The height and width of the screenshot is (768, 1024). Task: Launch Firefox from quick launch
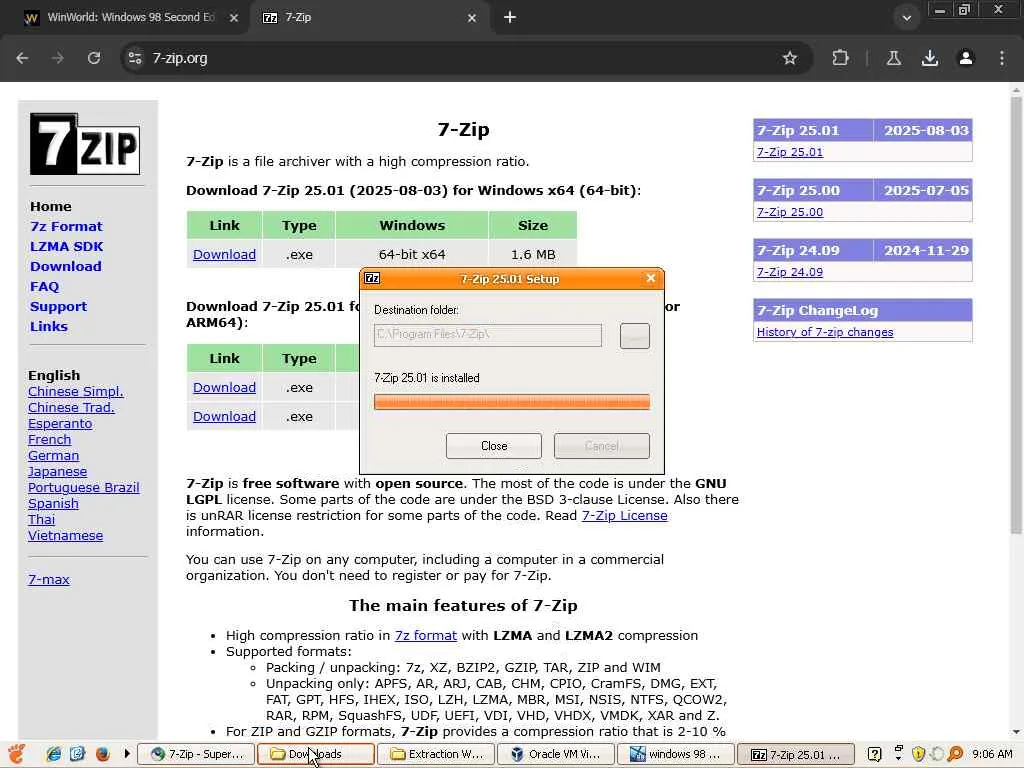click(103, 754)
